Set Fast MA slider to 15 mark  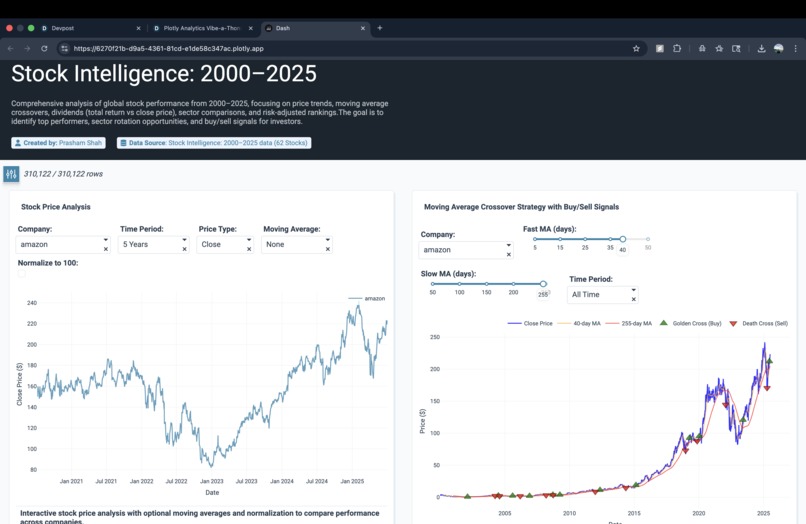[560, 239]
